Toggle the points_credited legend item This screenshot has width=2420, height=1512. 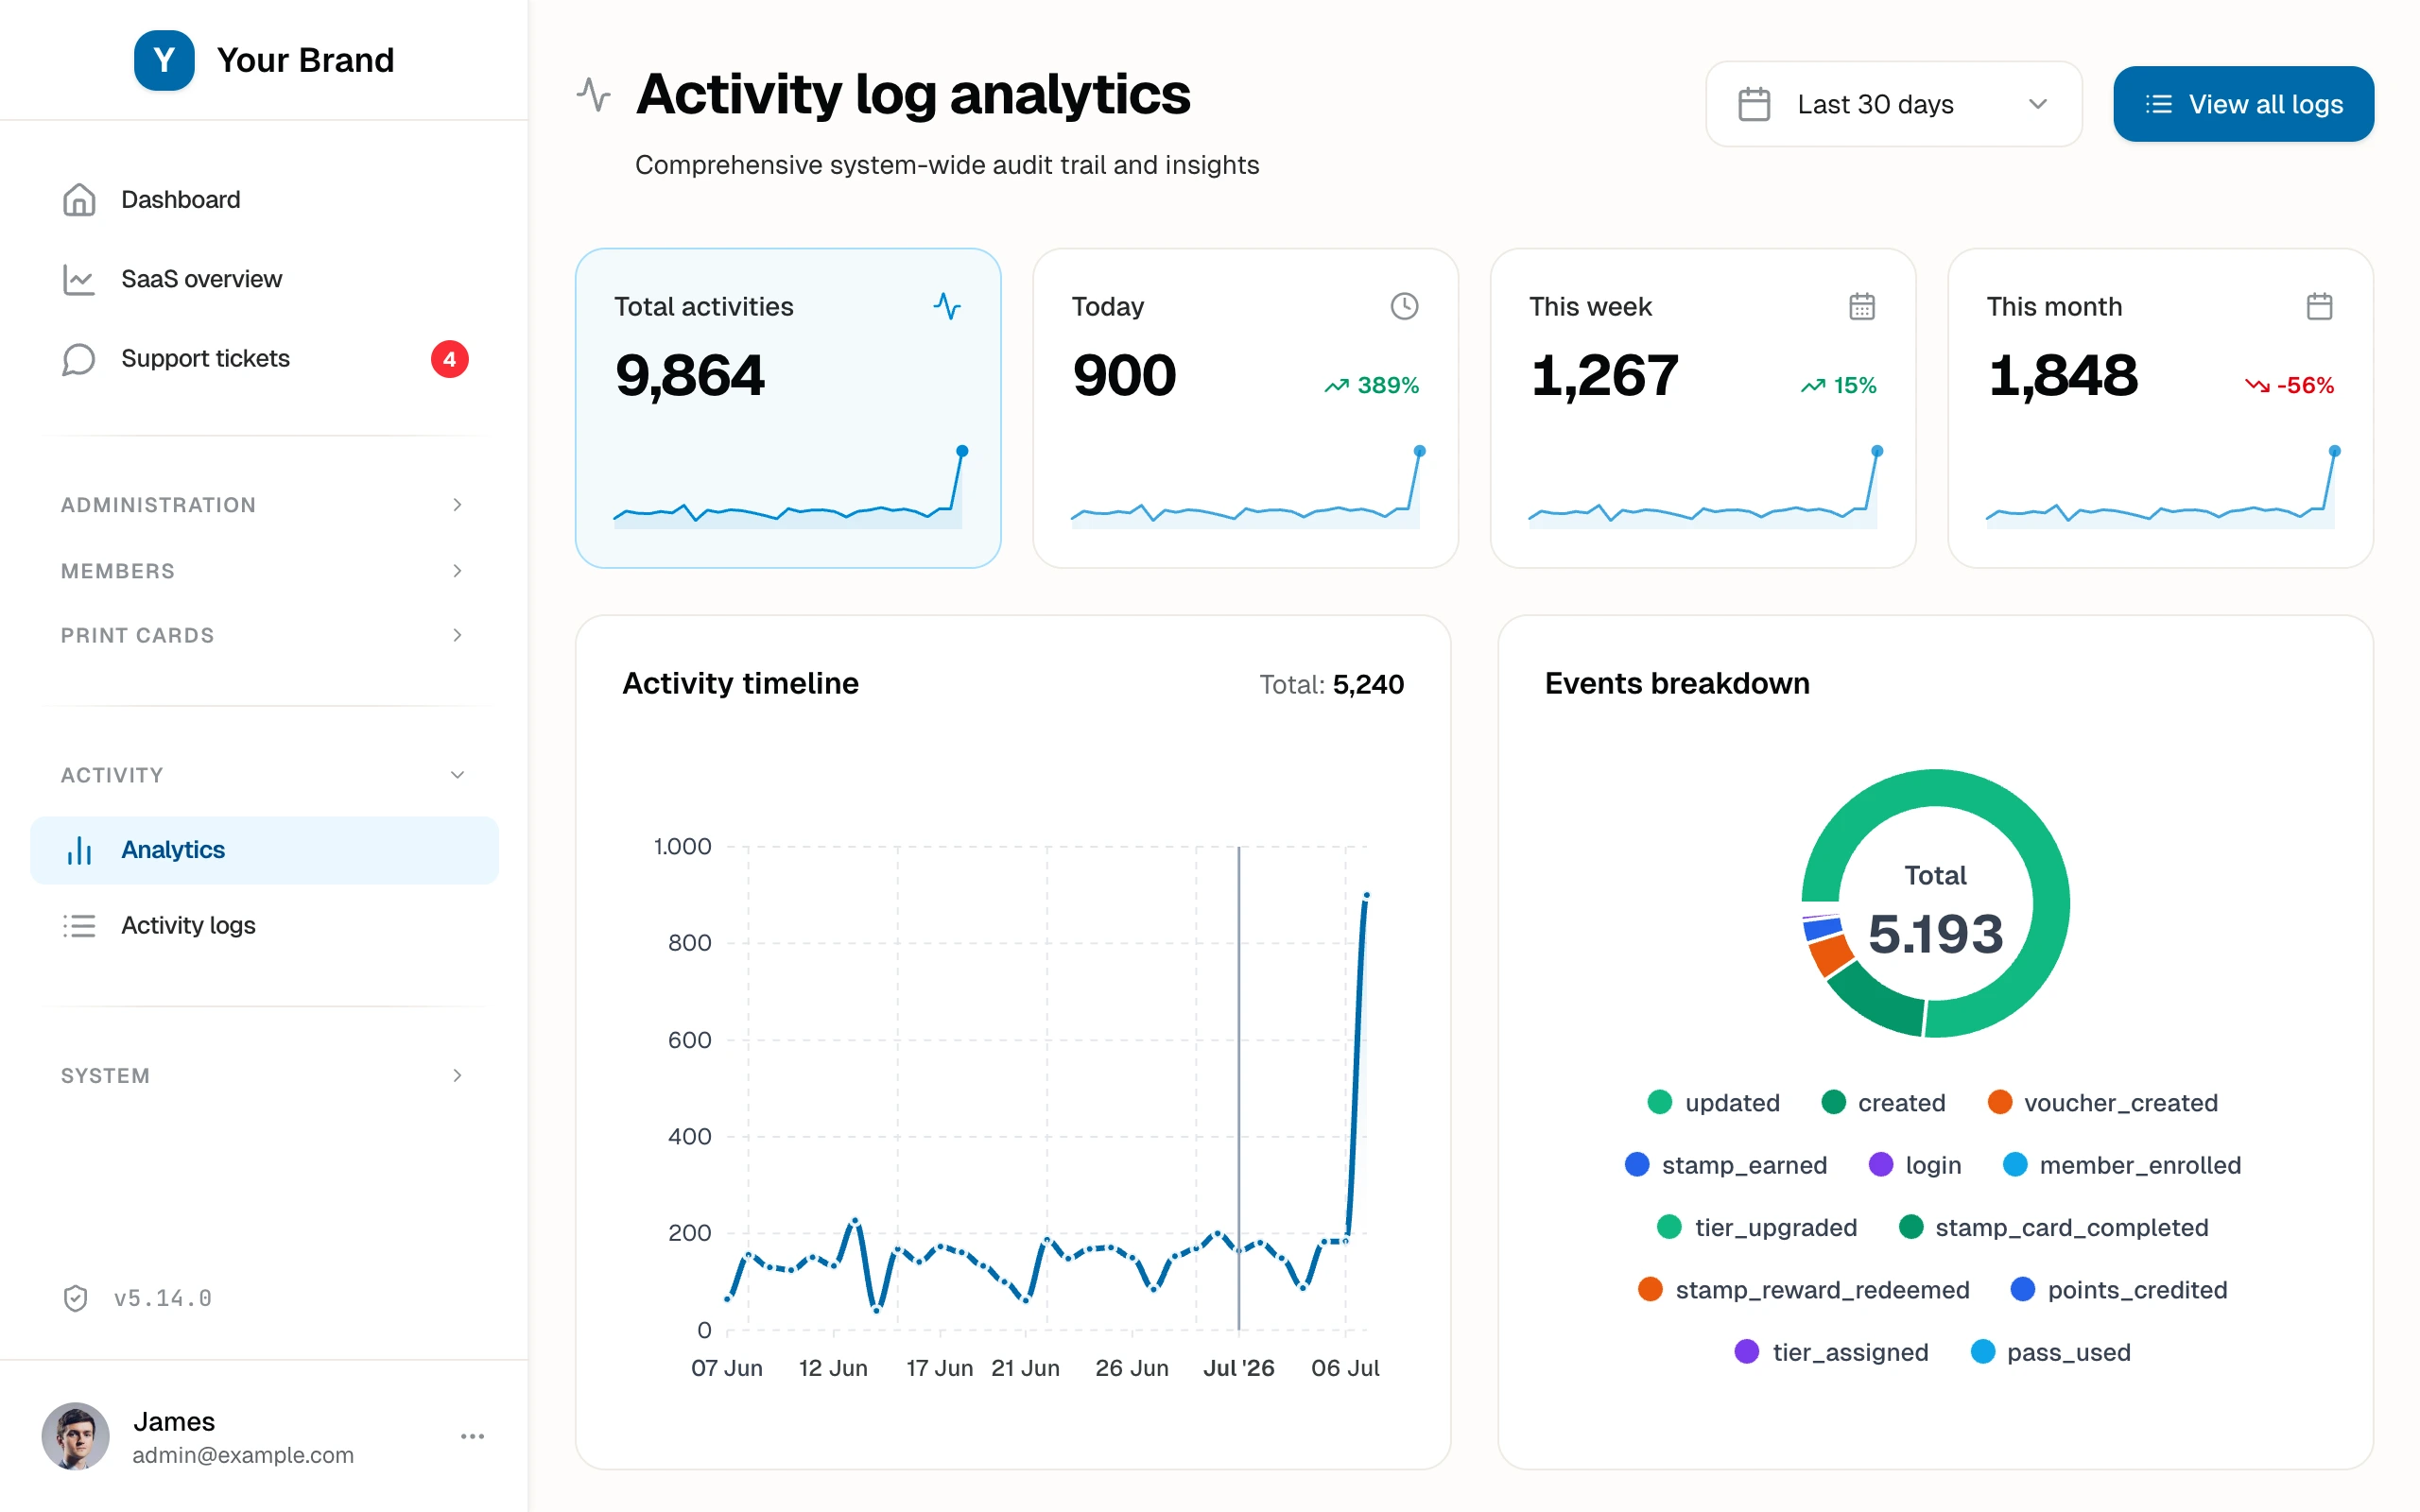pyautogui.click(x=2119, y=1290)
